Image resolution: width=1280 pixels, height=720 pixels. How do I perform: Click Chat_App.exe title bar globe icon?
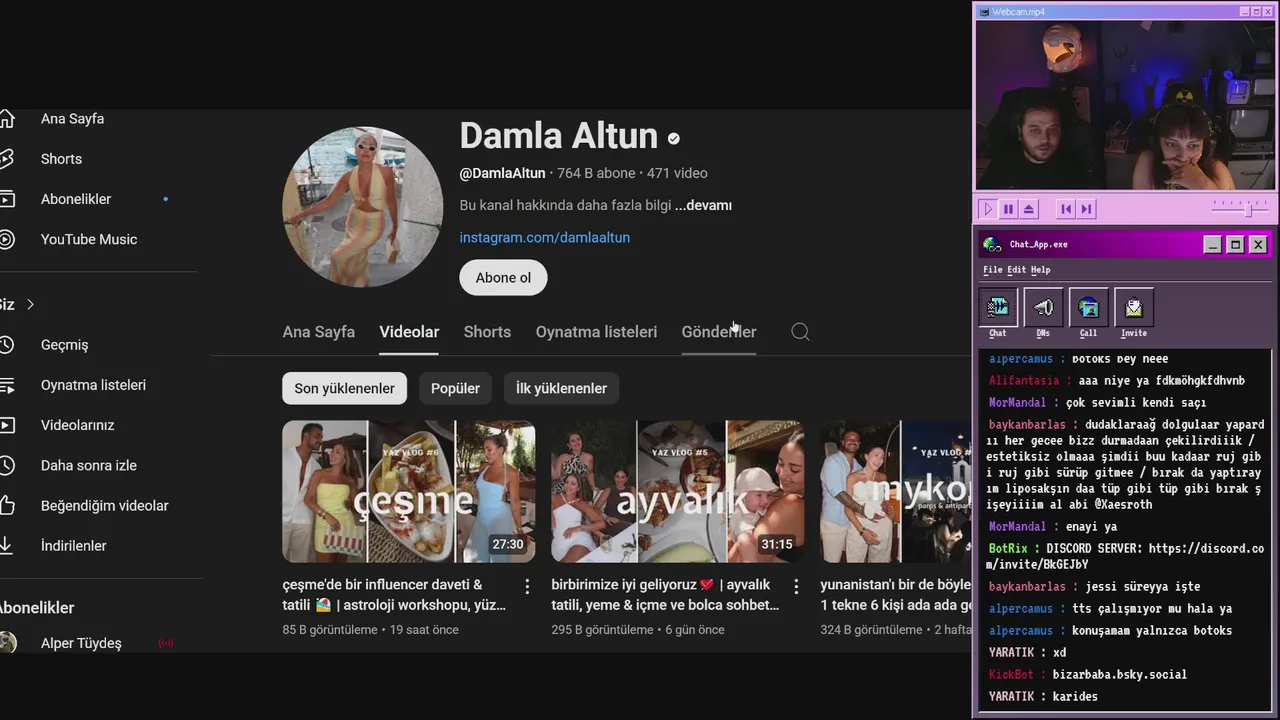point(992,244)
